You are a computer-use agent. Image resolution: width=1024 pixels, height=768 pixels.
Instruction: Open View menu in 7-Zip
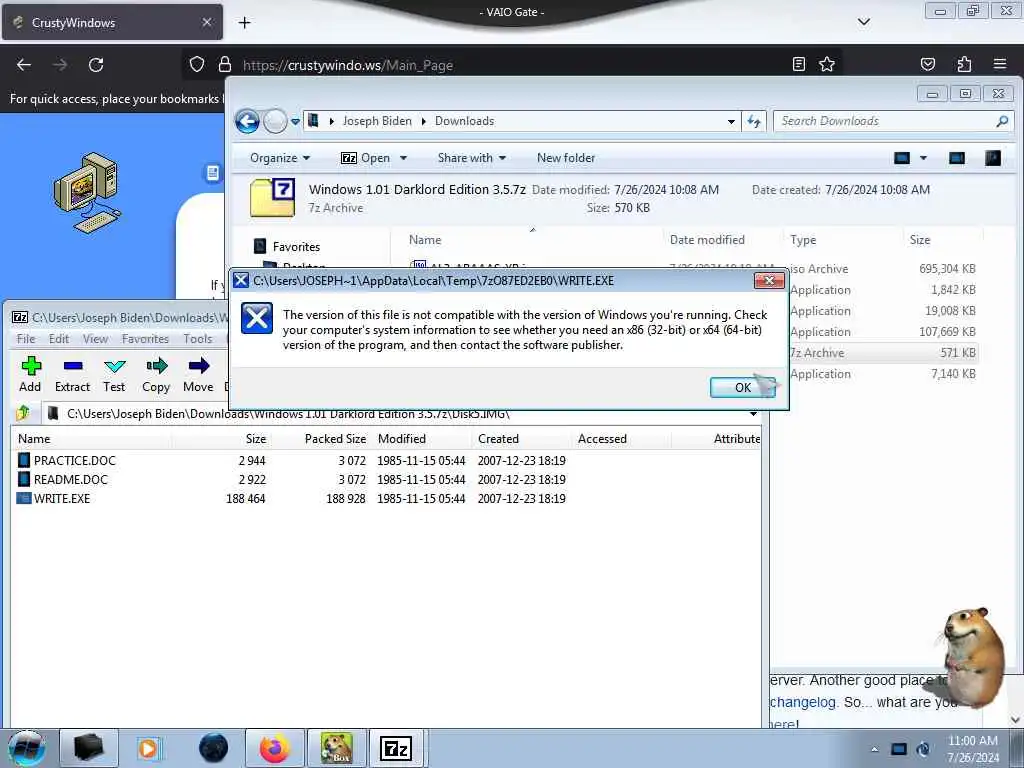pyautogui.click(x=95, y=339)
